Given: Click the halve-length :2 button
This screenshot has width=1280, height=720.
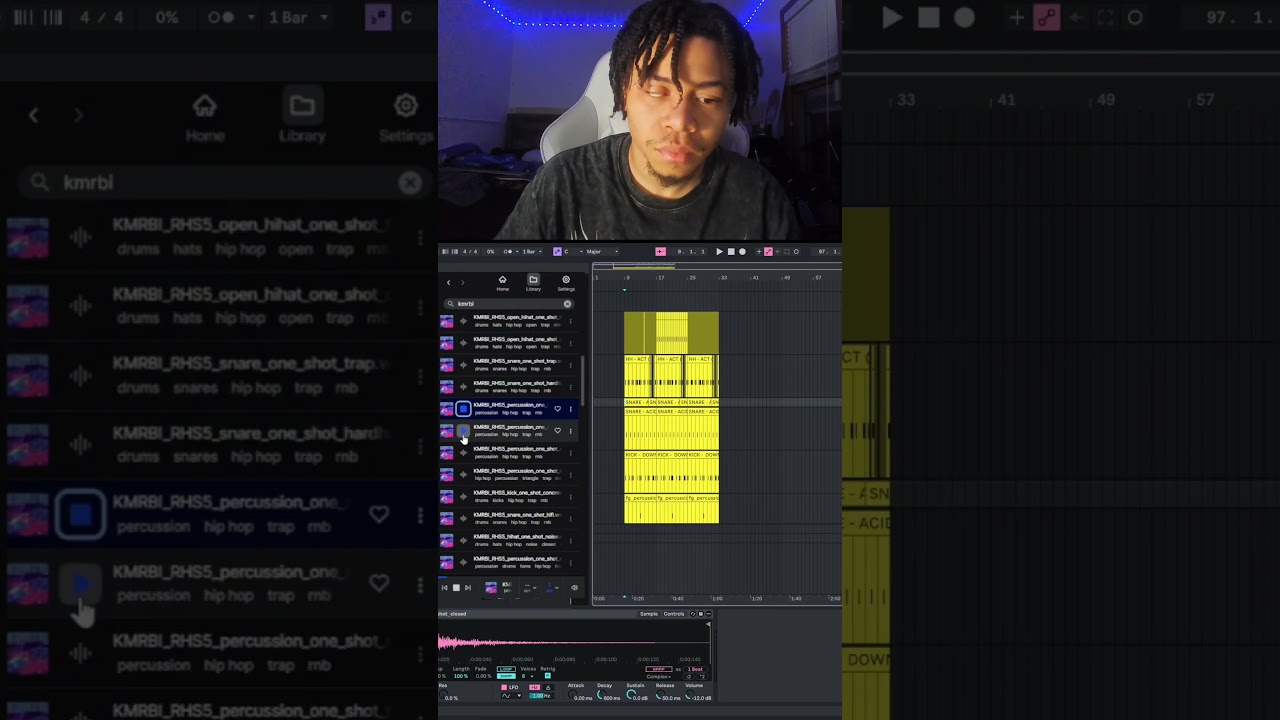Looking at the screenshot, I should pos(689,677).
